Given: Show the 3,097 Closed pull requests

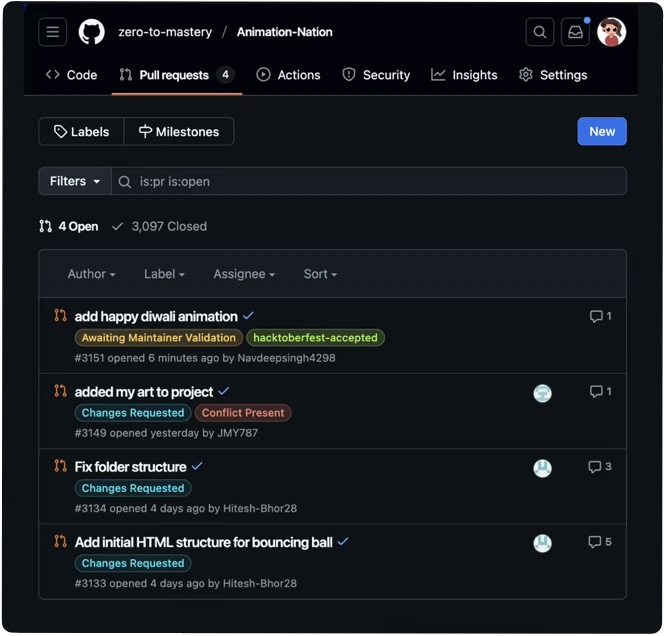Looking at the screenshot, I should tap(159, 226).
